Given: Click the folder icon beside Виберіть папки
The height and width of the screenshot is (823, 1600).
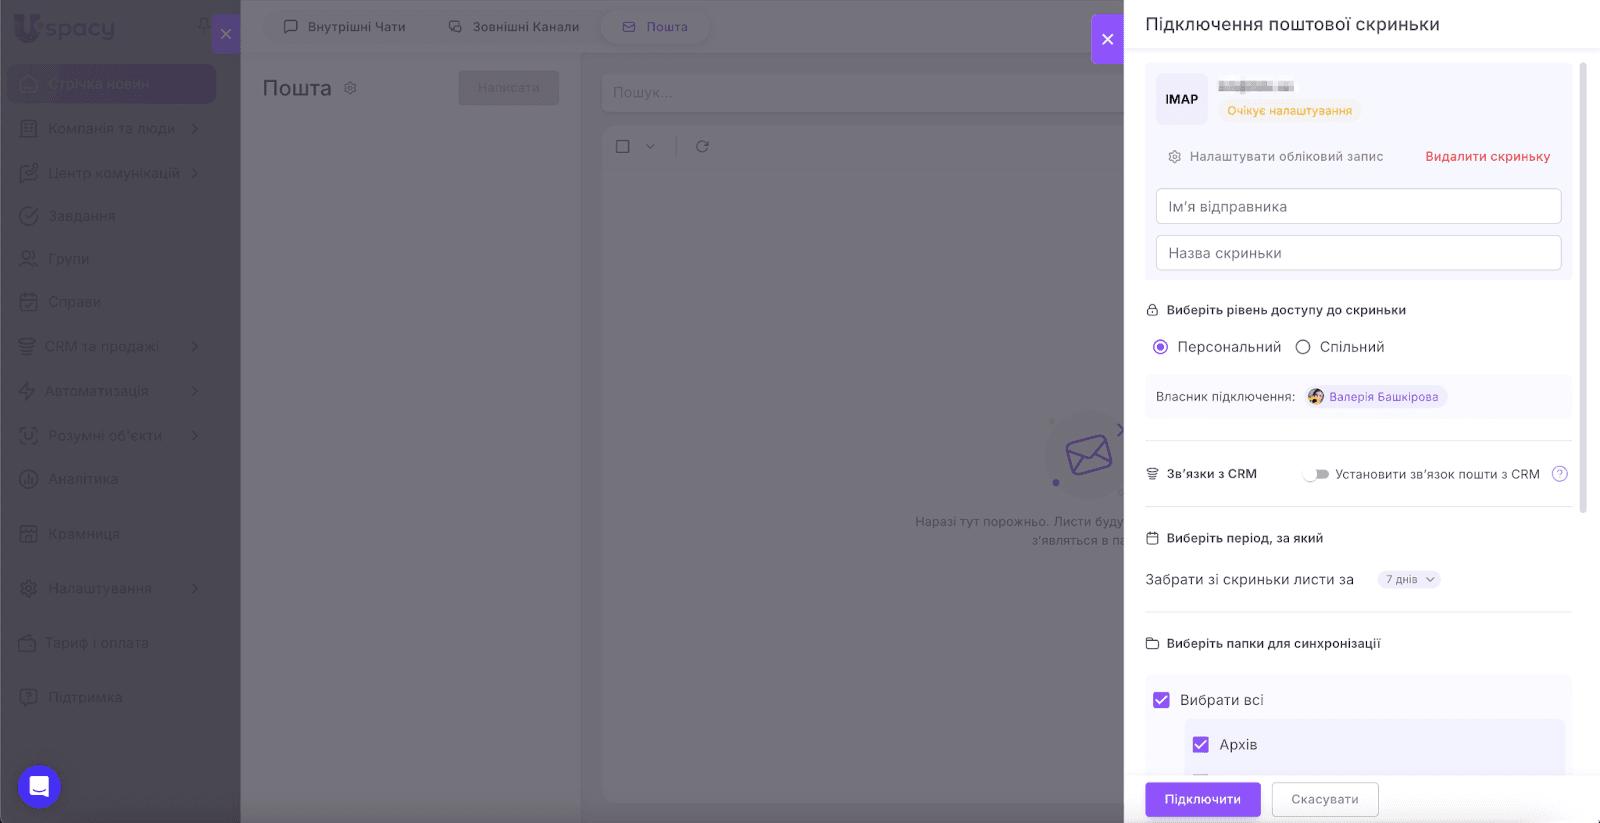Looking at the screenshot, I should coord(1152,643).
